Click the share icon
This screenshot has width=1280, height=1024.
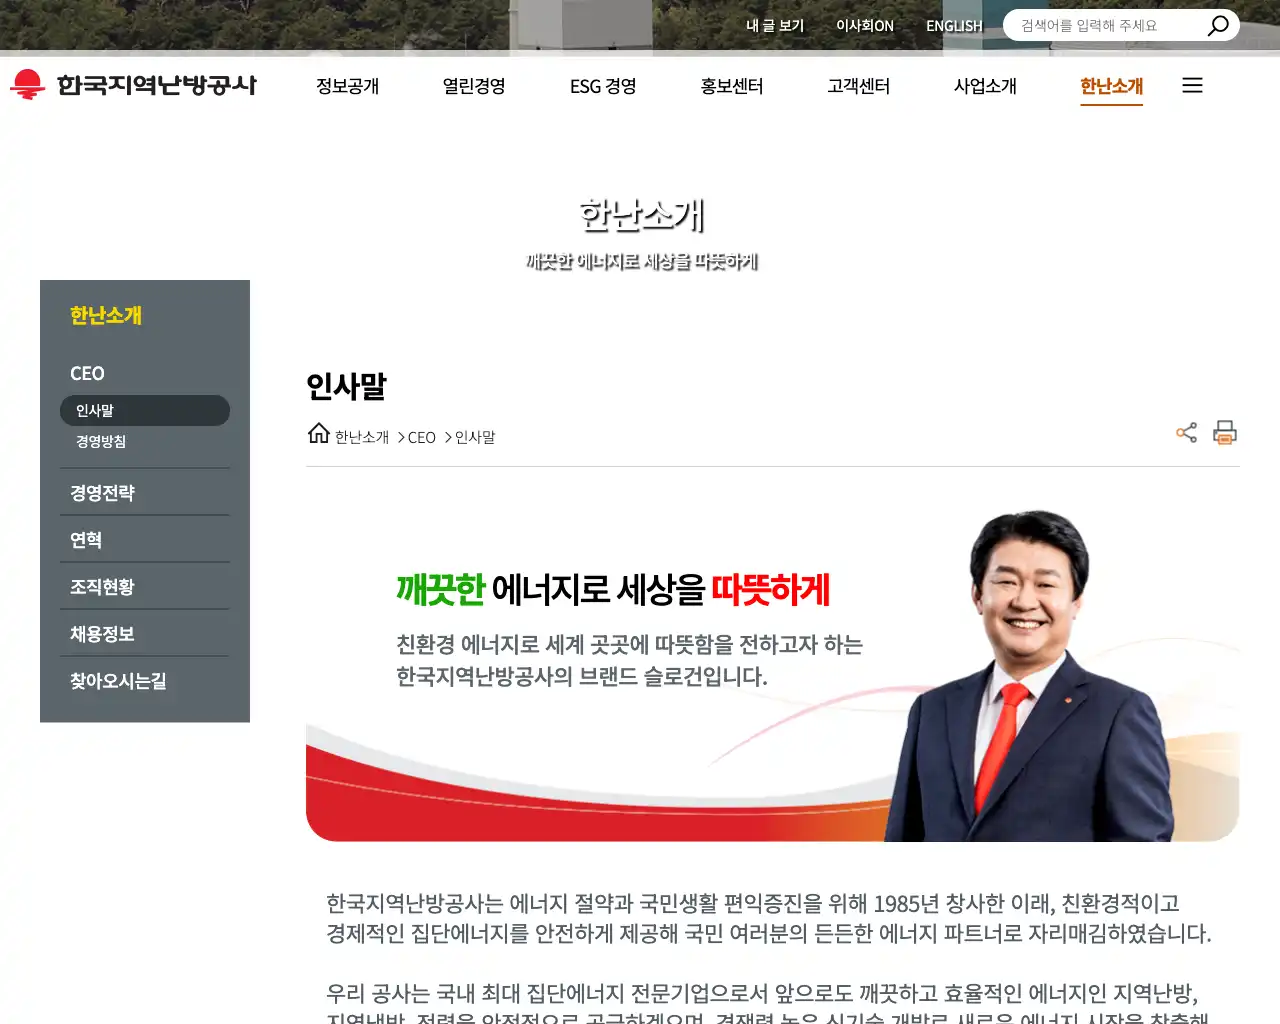pos(1187,433)
